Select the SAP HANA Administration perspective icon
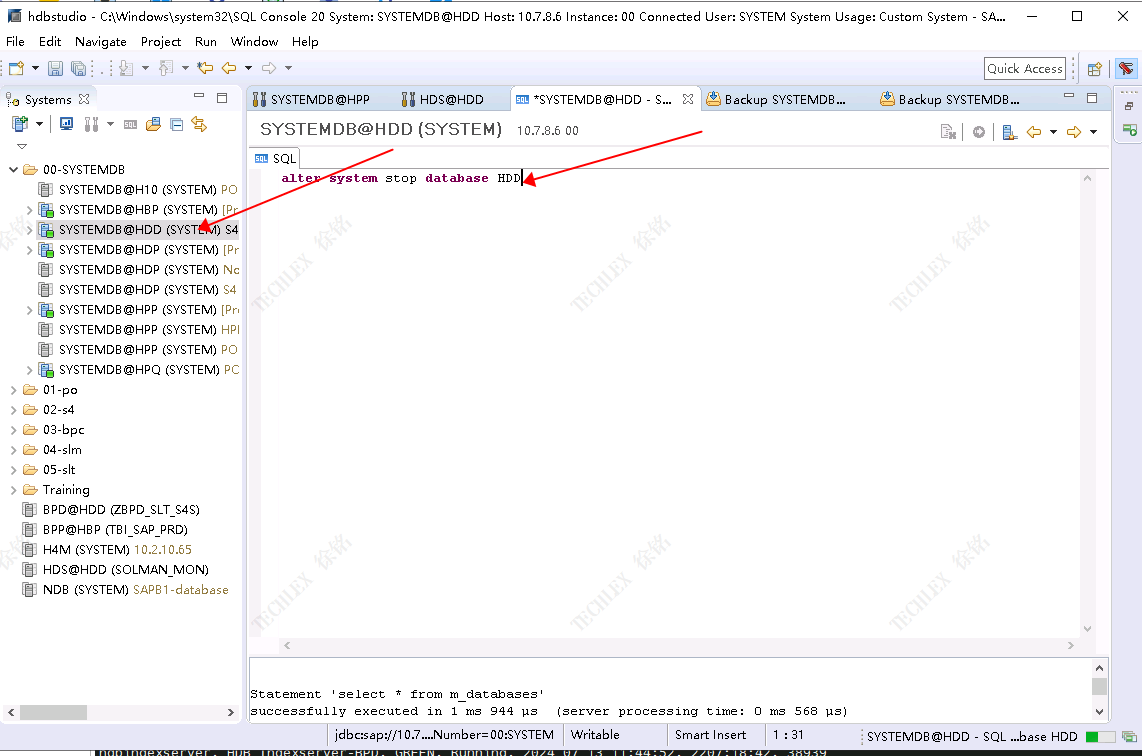Viewport: 1142px width, 756px height. pos(1126,68)
